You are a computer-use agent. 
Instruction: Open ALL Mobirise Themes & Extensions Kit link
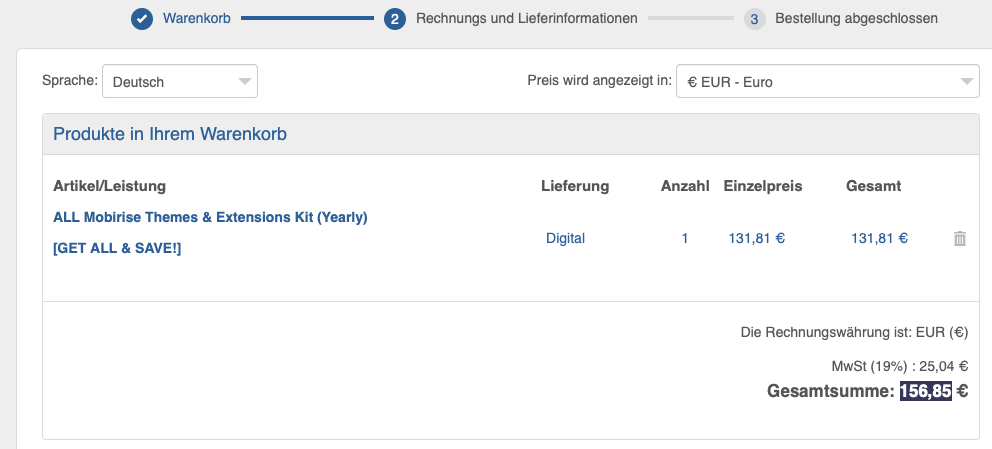click(x=210, y=217)
